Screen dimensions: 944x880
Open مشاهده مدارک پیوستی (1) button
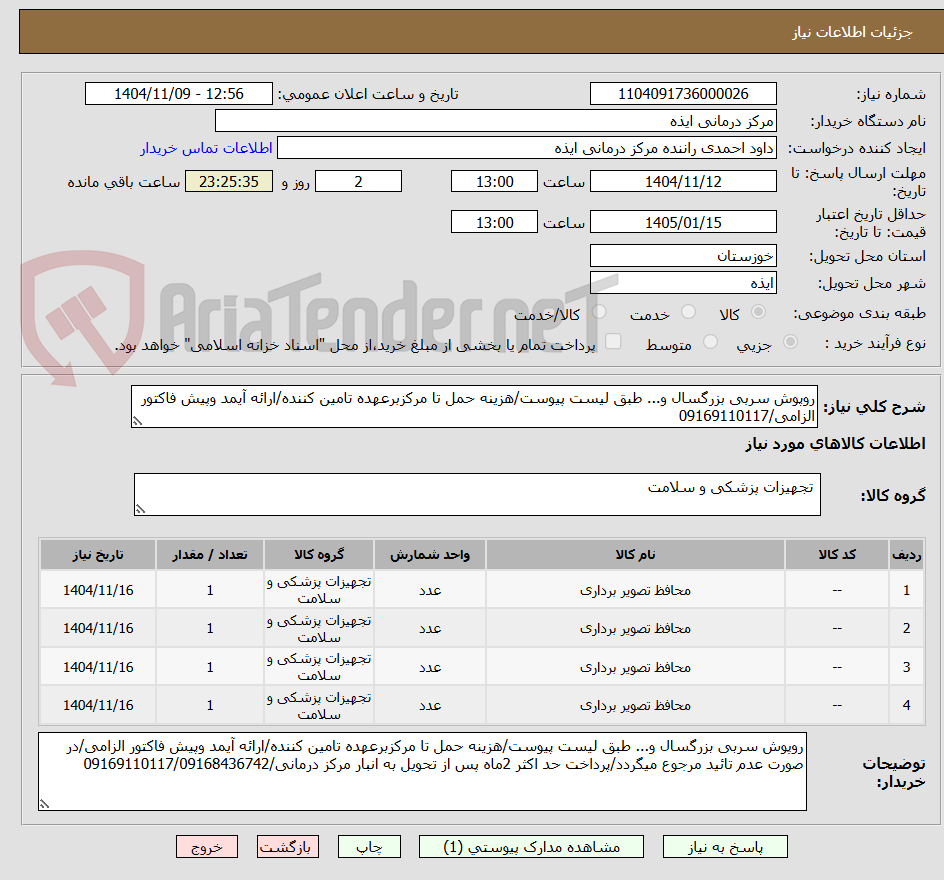[531, 847]
